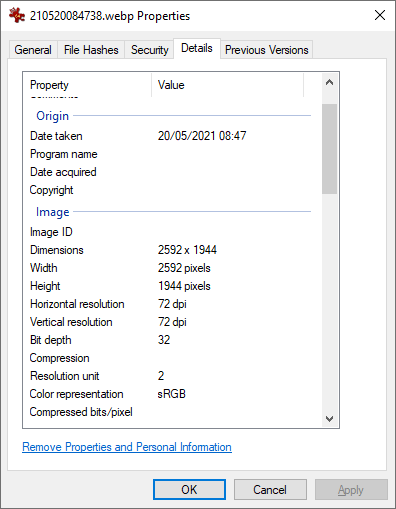Click the vertical scrollbar thumb

point(329,149)
